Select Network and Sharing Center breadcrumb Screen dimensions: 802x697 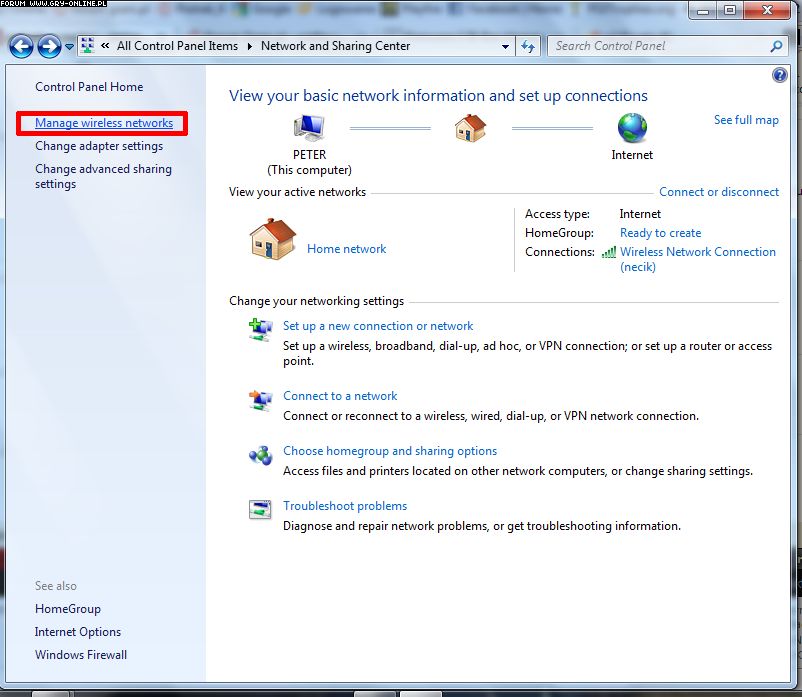pos(336,46)
